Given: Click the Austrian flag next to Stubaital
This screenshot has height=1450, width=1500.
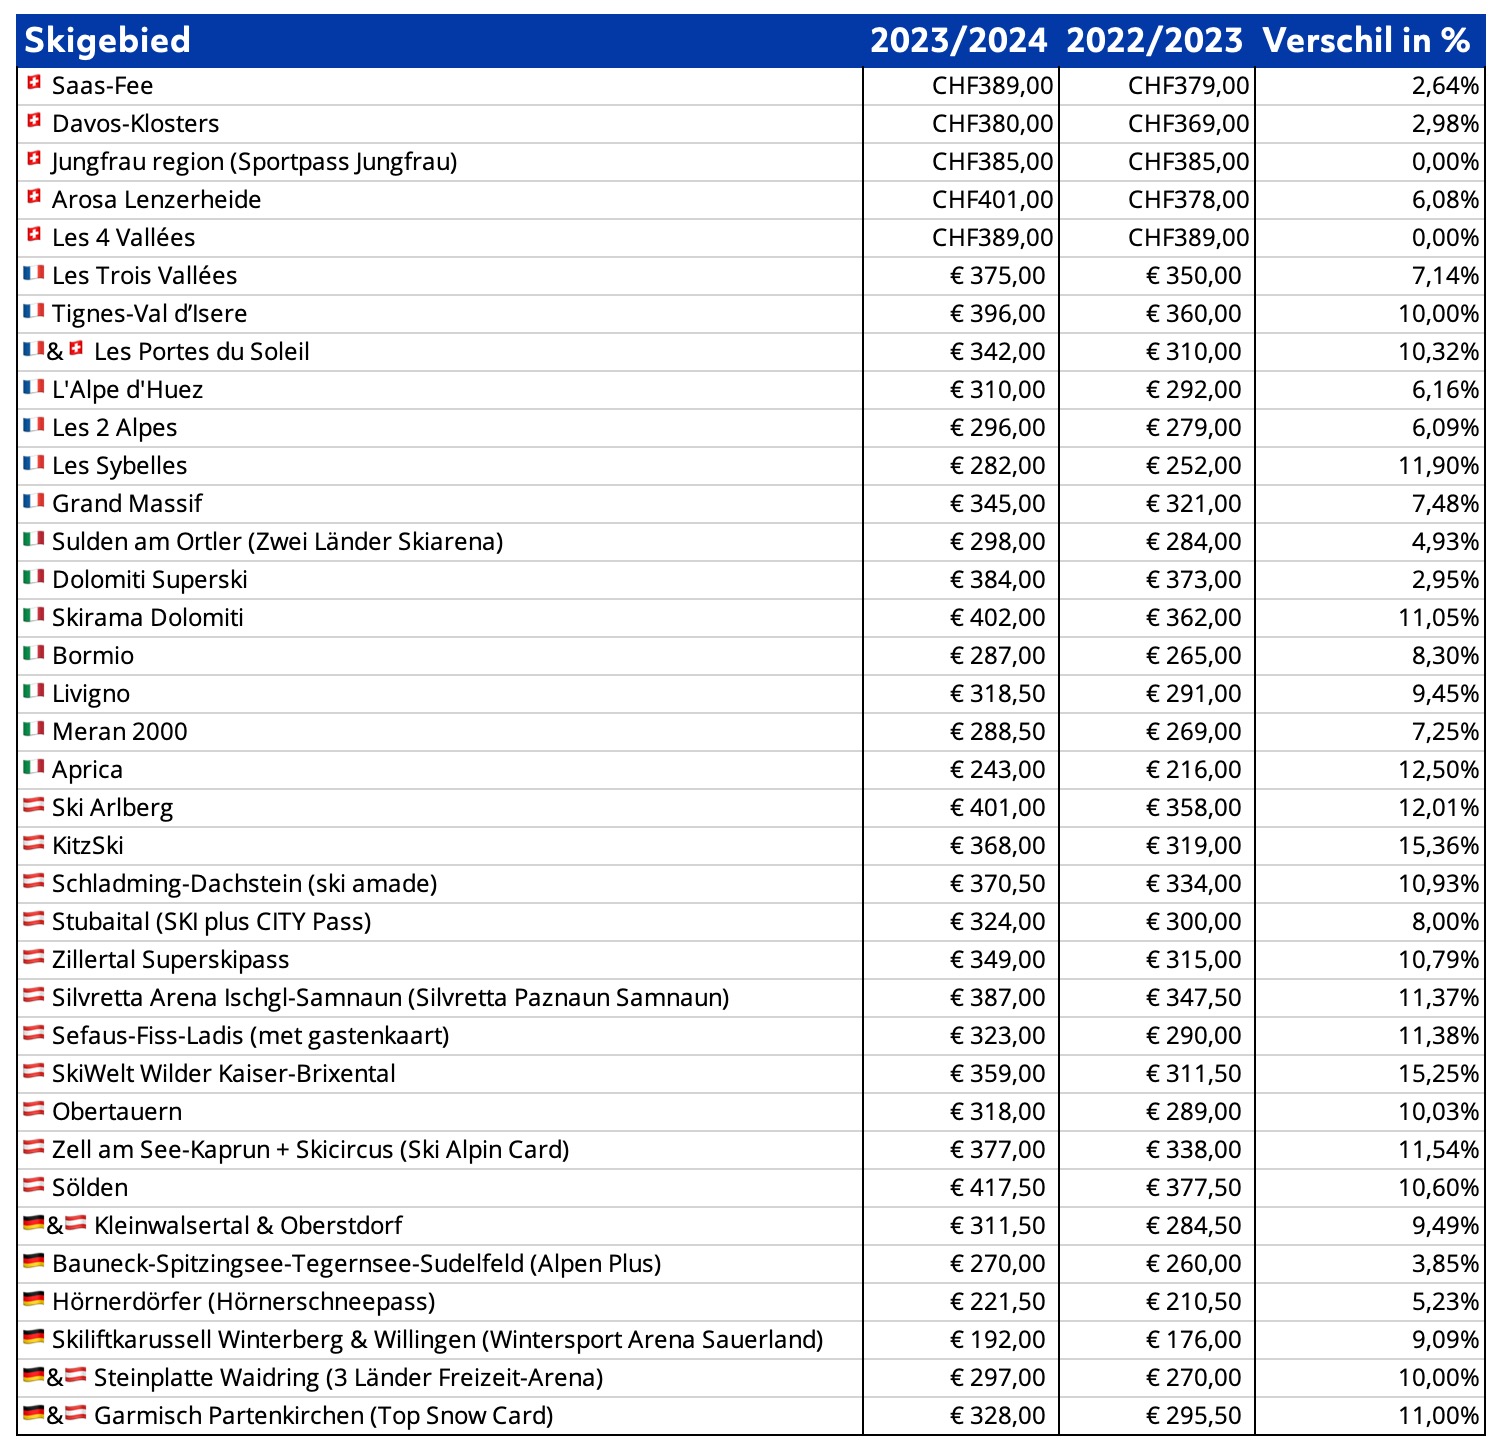Looking at the screenshot, I should [34, 918].
